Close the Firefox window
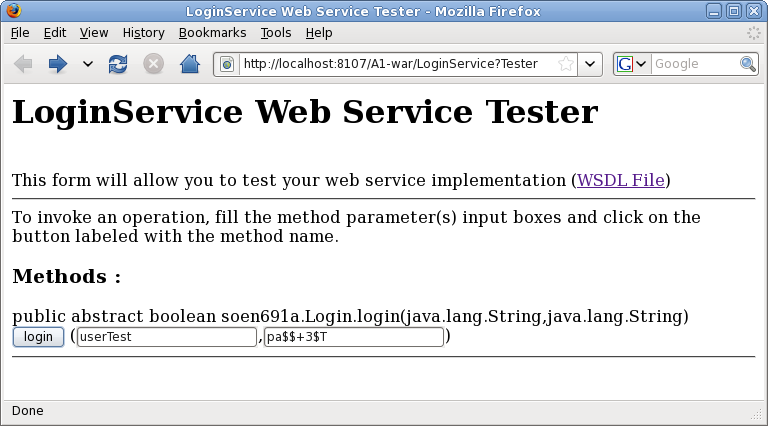Image resolution: width=768 pixels, height=426 pixels. [754, 11]
